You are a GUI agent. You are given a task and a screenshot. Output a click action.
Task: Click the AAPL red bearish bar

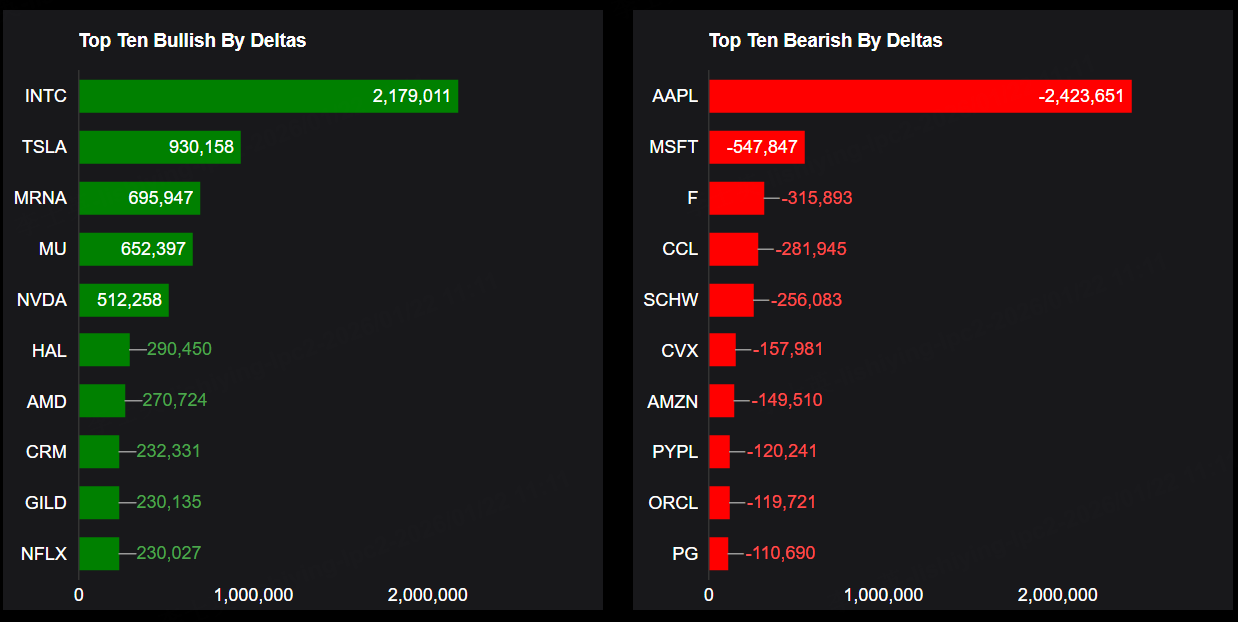(x=920, y=97)
